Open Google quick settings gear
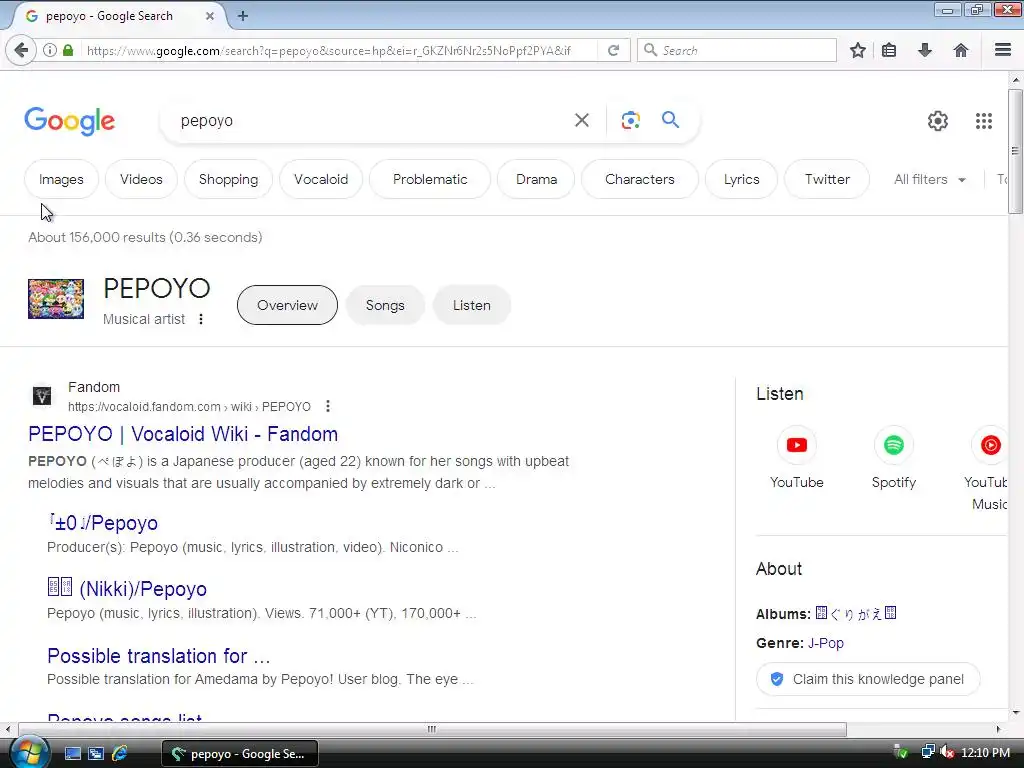 click(938, 121)
